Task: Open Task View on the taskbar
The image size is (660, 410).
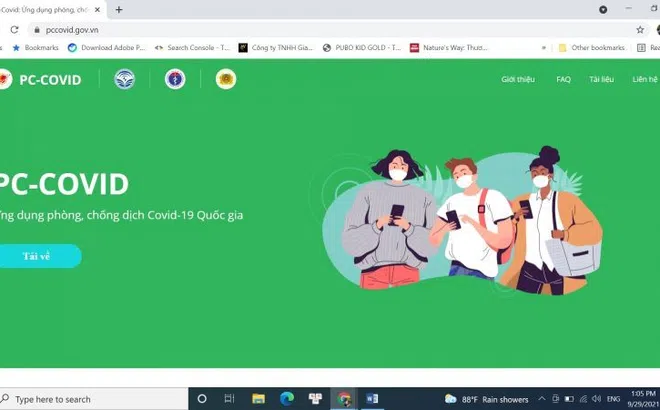Action: coord(229,399)
